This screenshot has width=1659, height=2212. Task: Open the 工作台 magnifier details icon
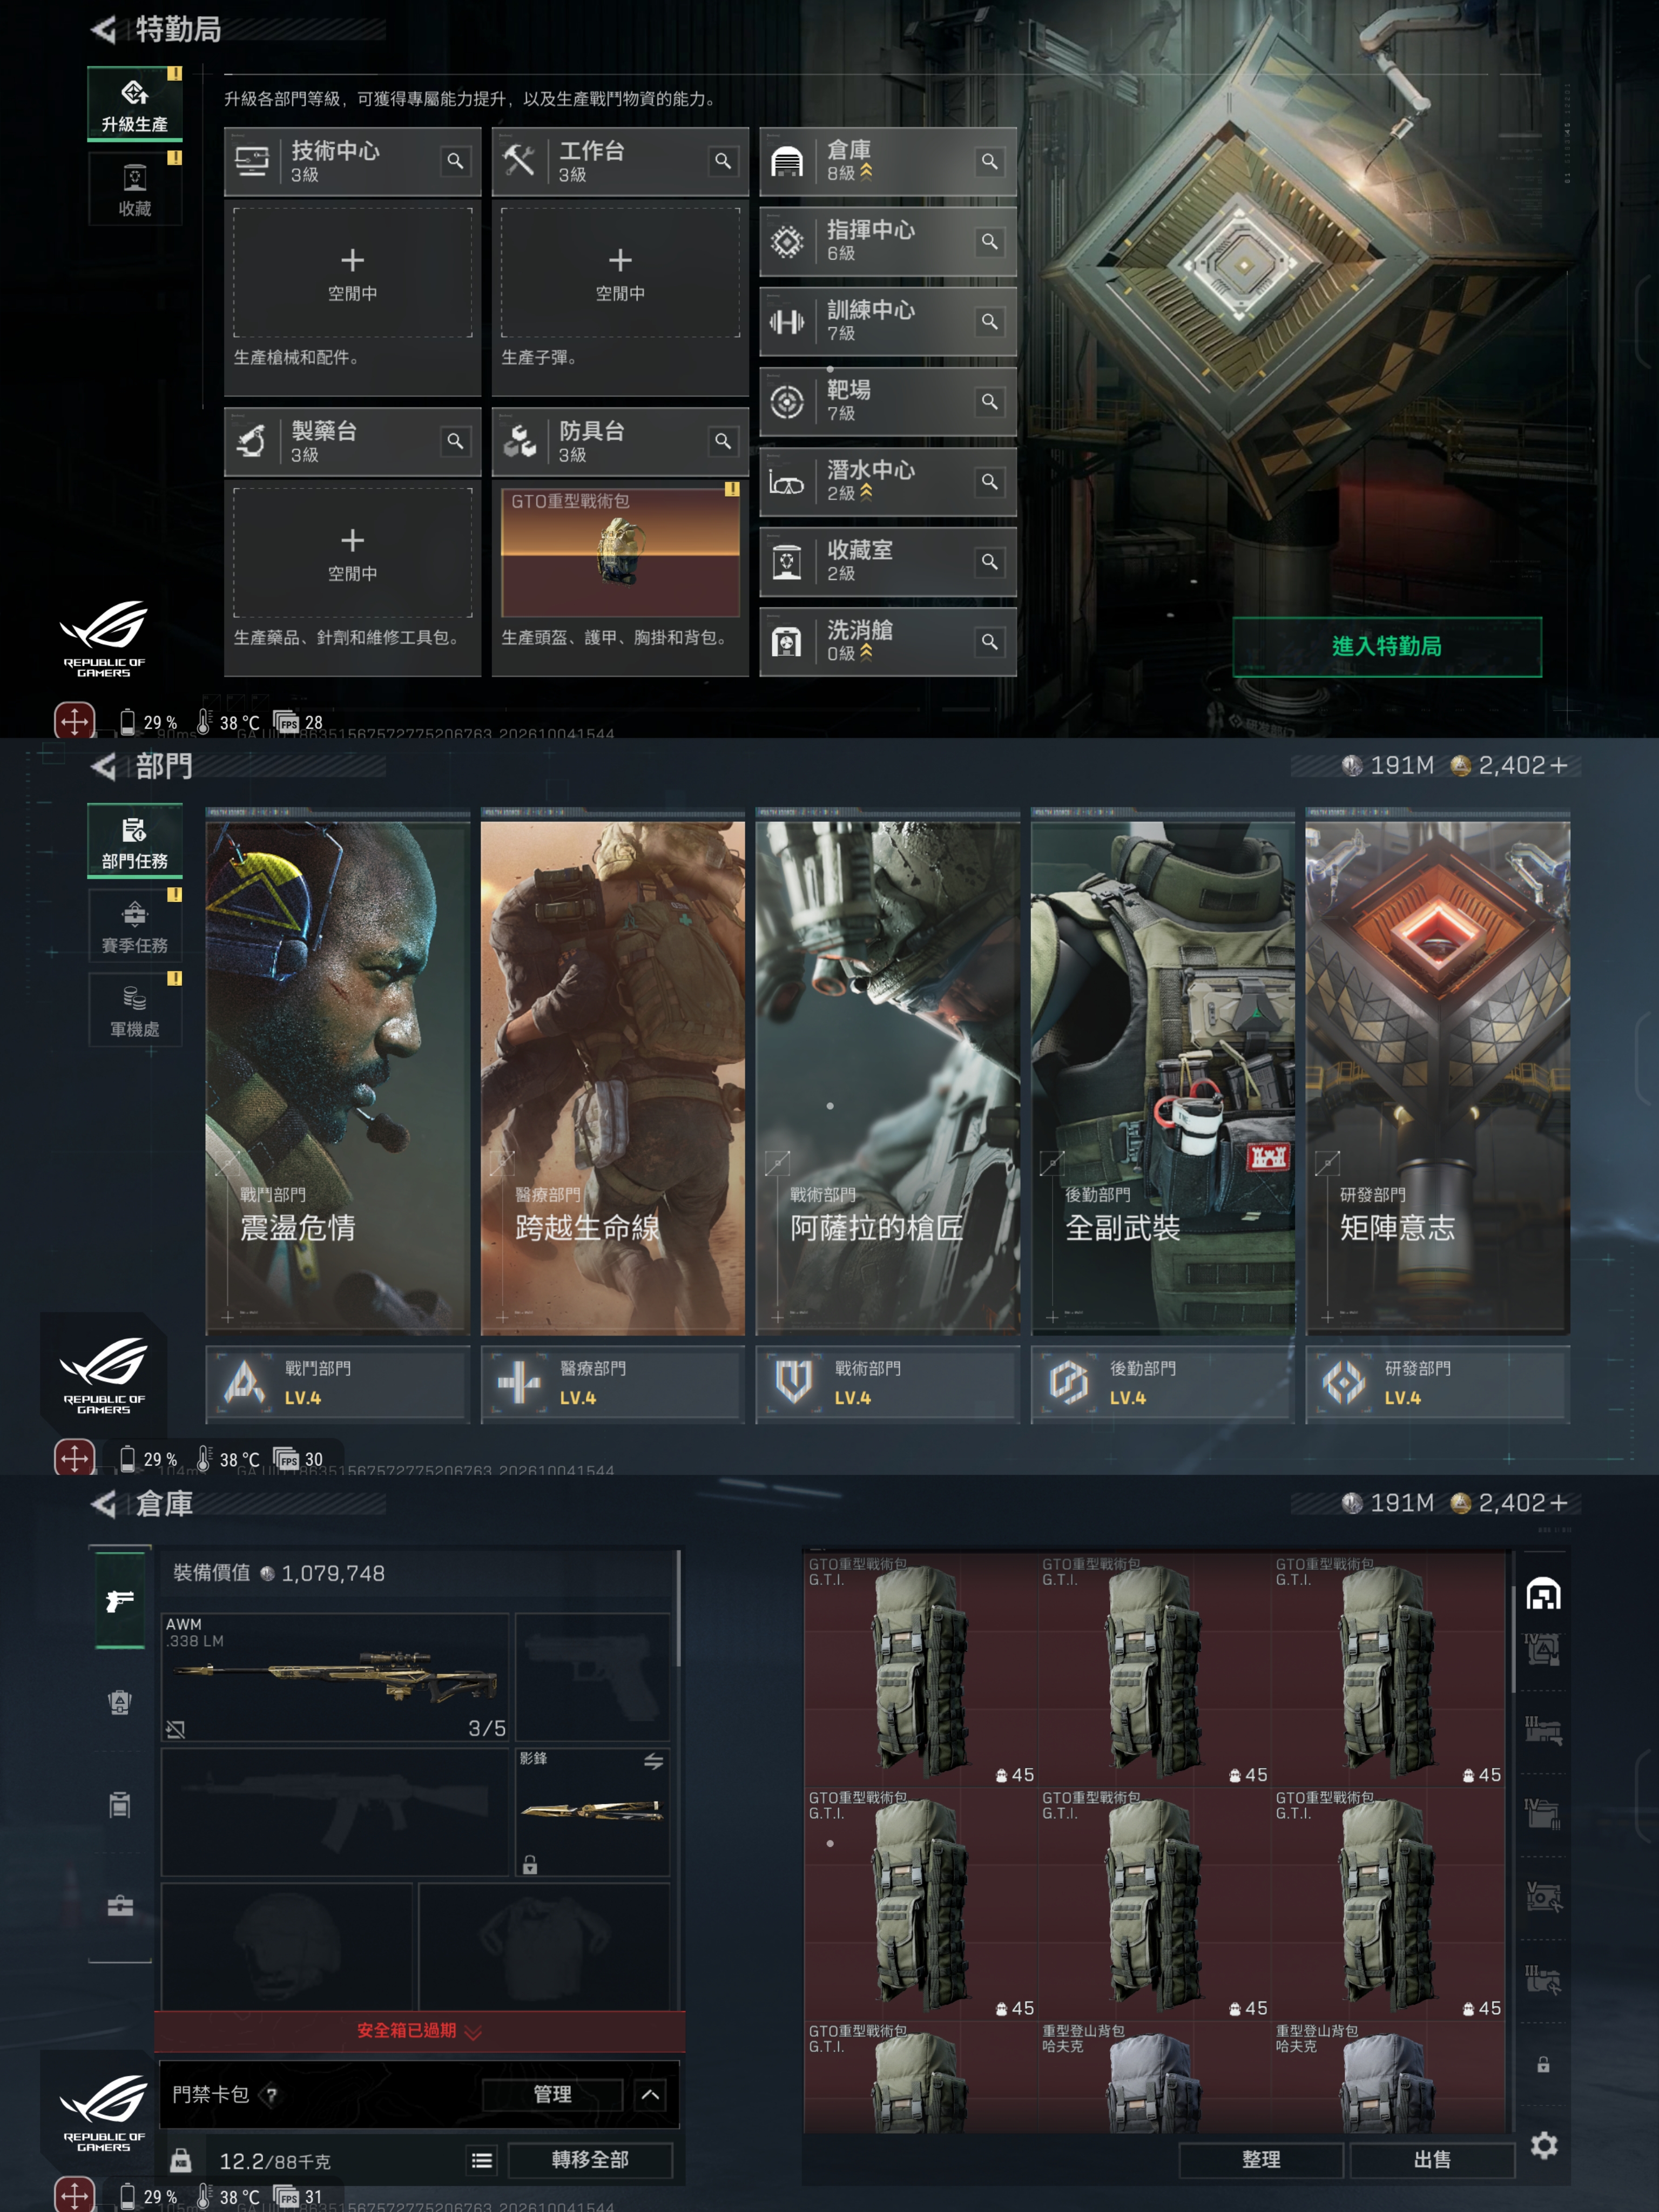pyautogui.click(x=723, y=161)
